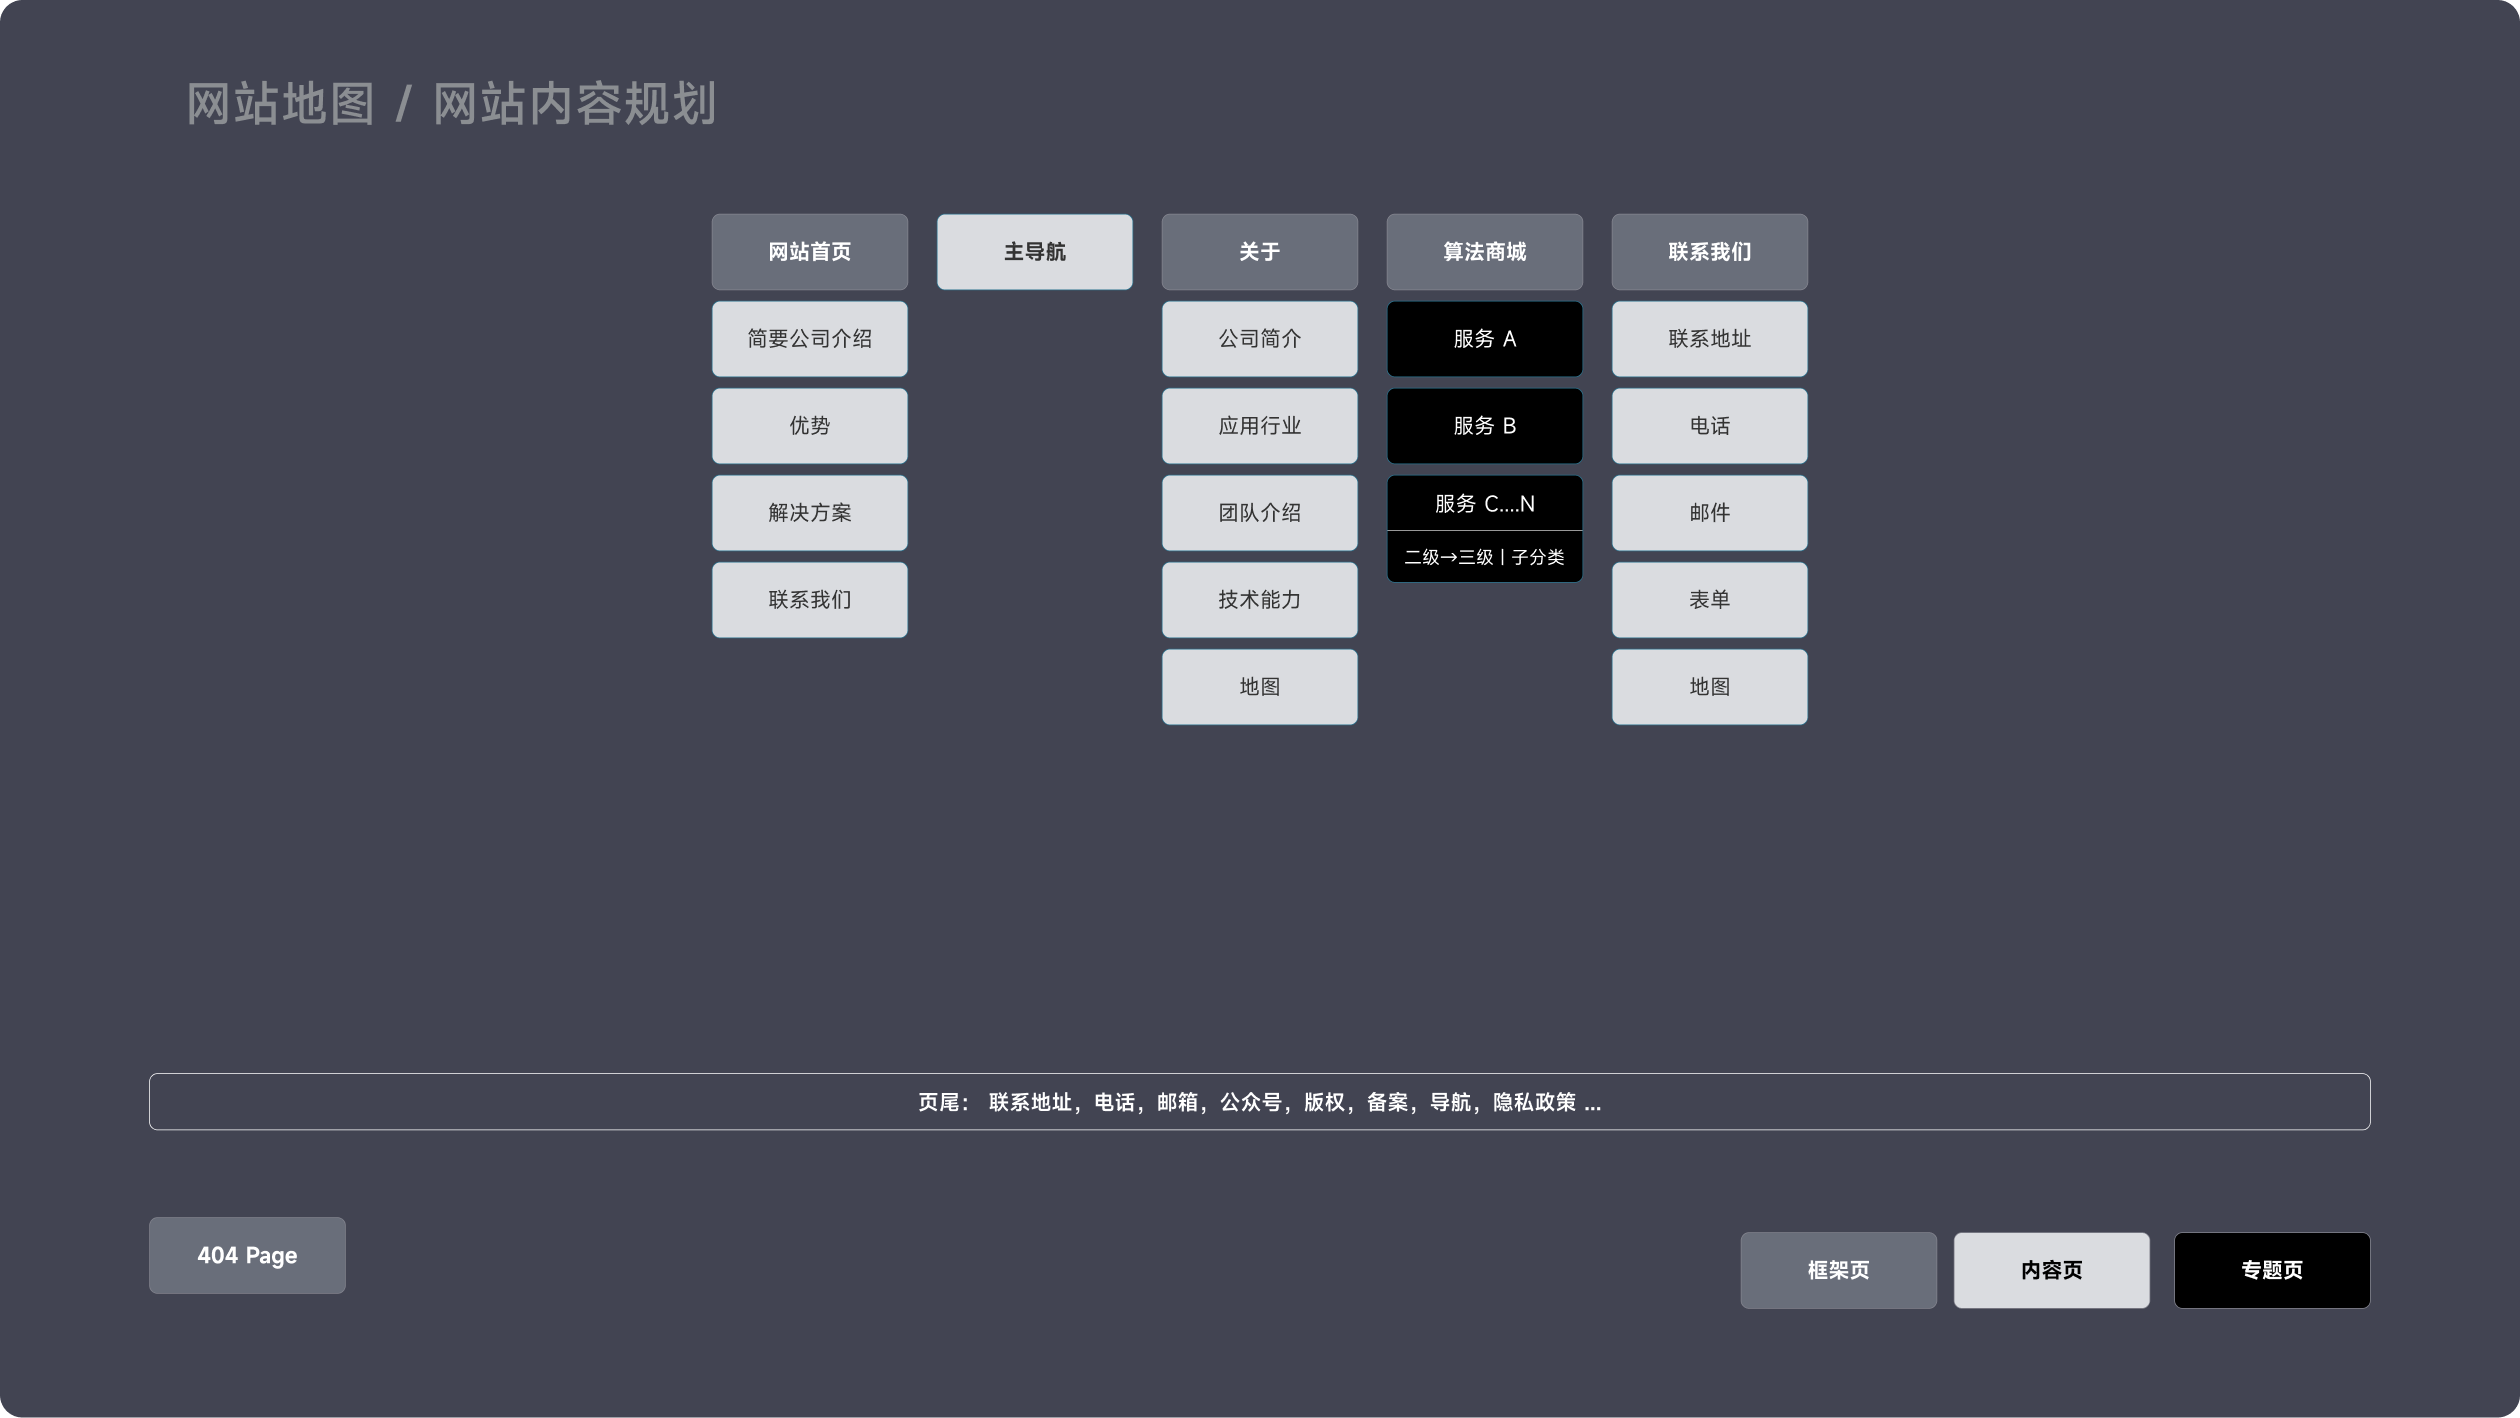The height and width of the screenshot is (1418, 2520).
Task: Select the 算法商城 header
Action: (x=1484, y=252)
